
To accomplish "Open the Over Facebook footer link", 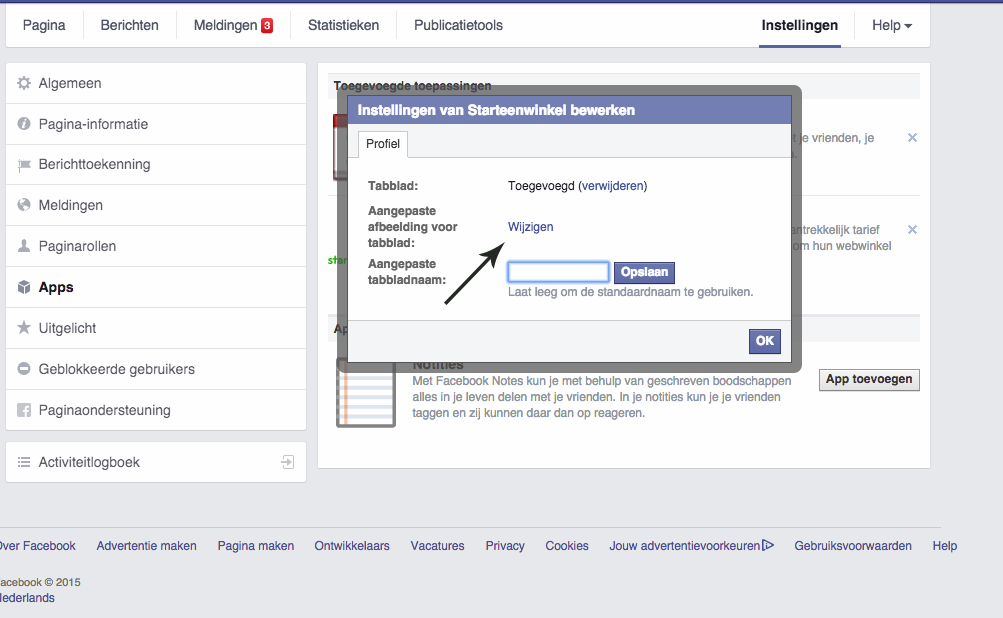I will click(x=37, y=546).
